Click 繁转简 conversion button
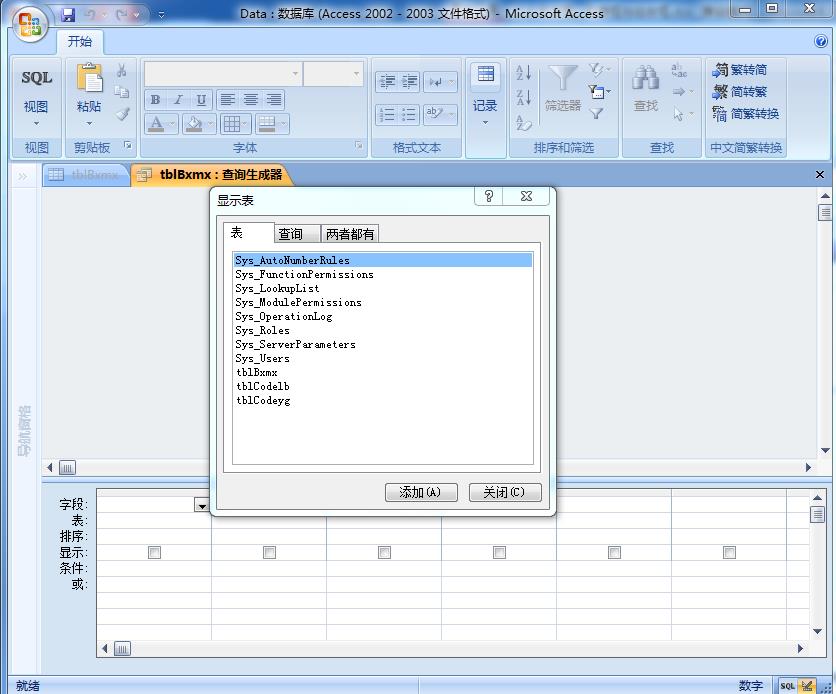The width and height of the screenshot is (836, 694). (x=740, y=70)
